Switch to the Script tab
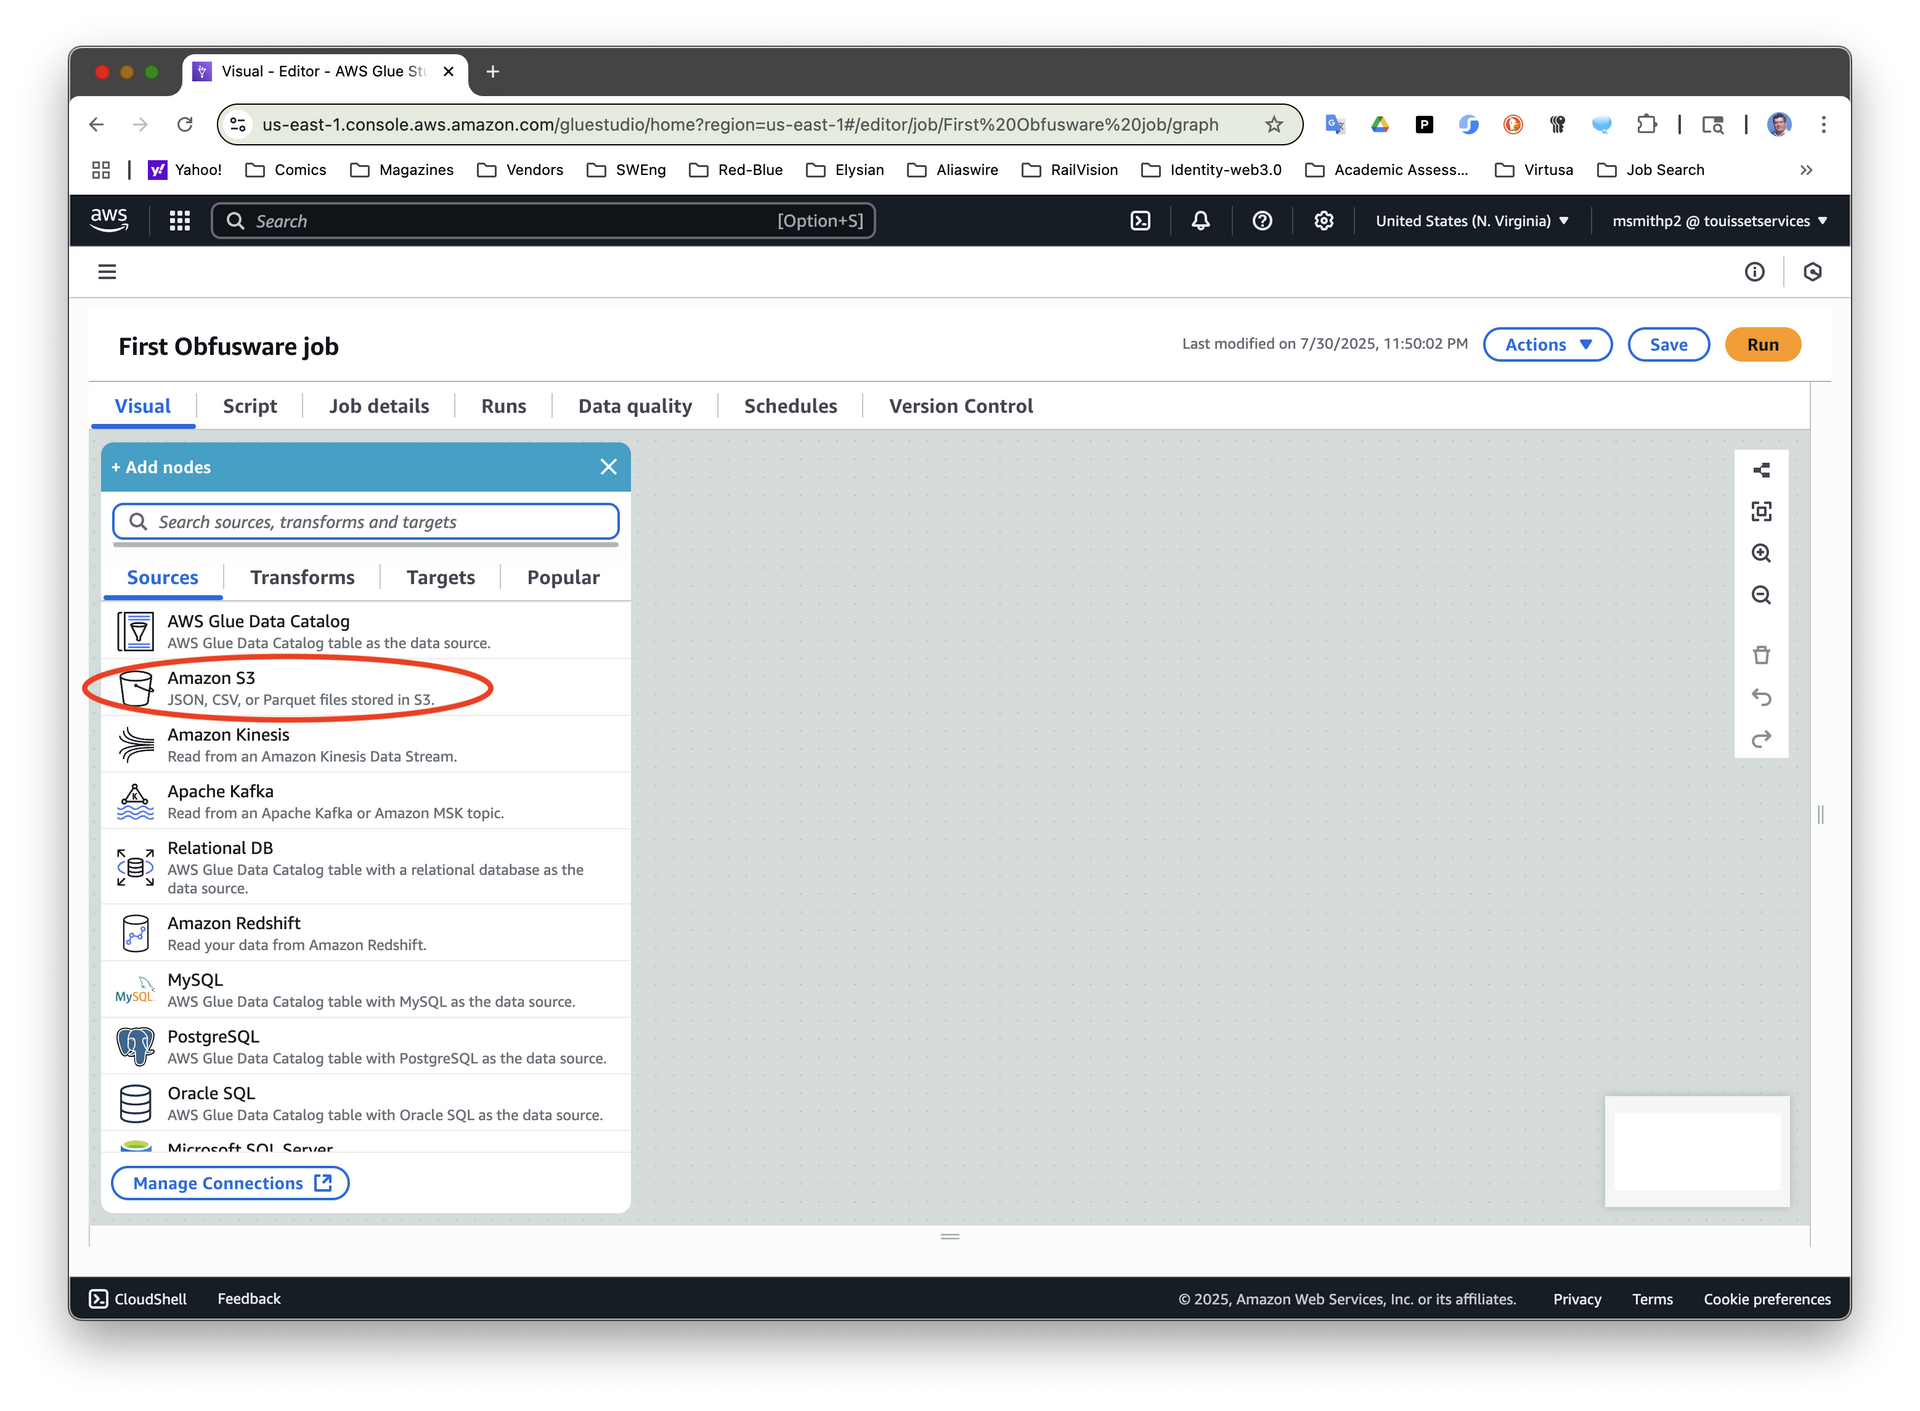The height and width of the screenshot is (1411, 1920). (x=250, y=406)
